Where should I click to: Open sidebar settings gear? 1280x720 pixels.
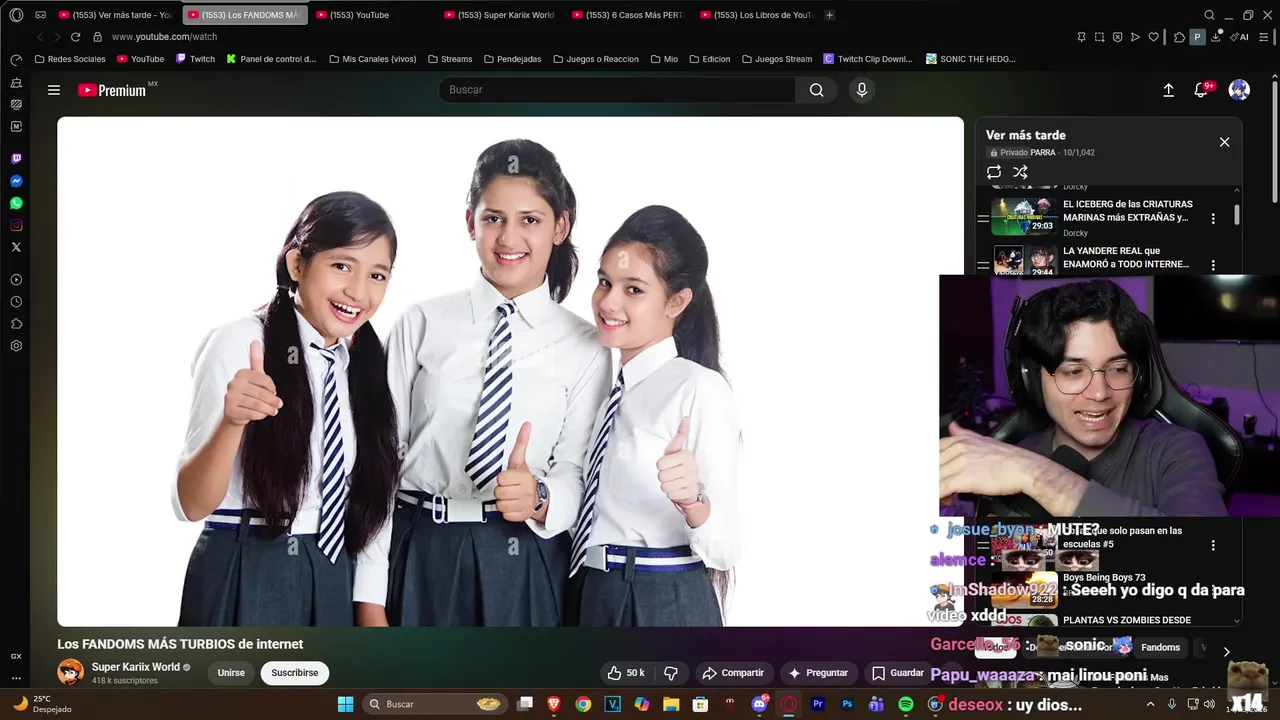pyautogui.click(x=16, y=346)
